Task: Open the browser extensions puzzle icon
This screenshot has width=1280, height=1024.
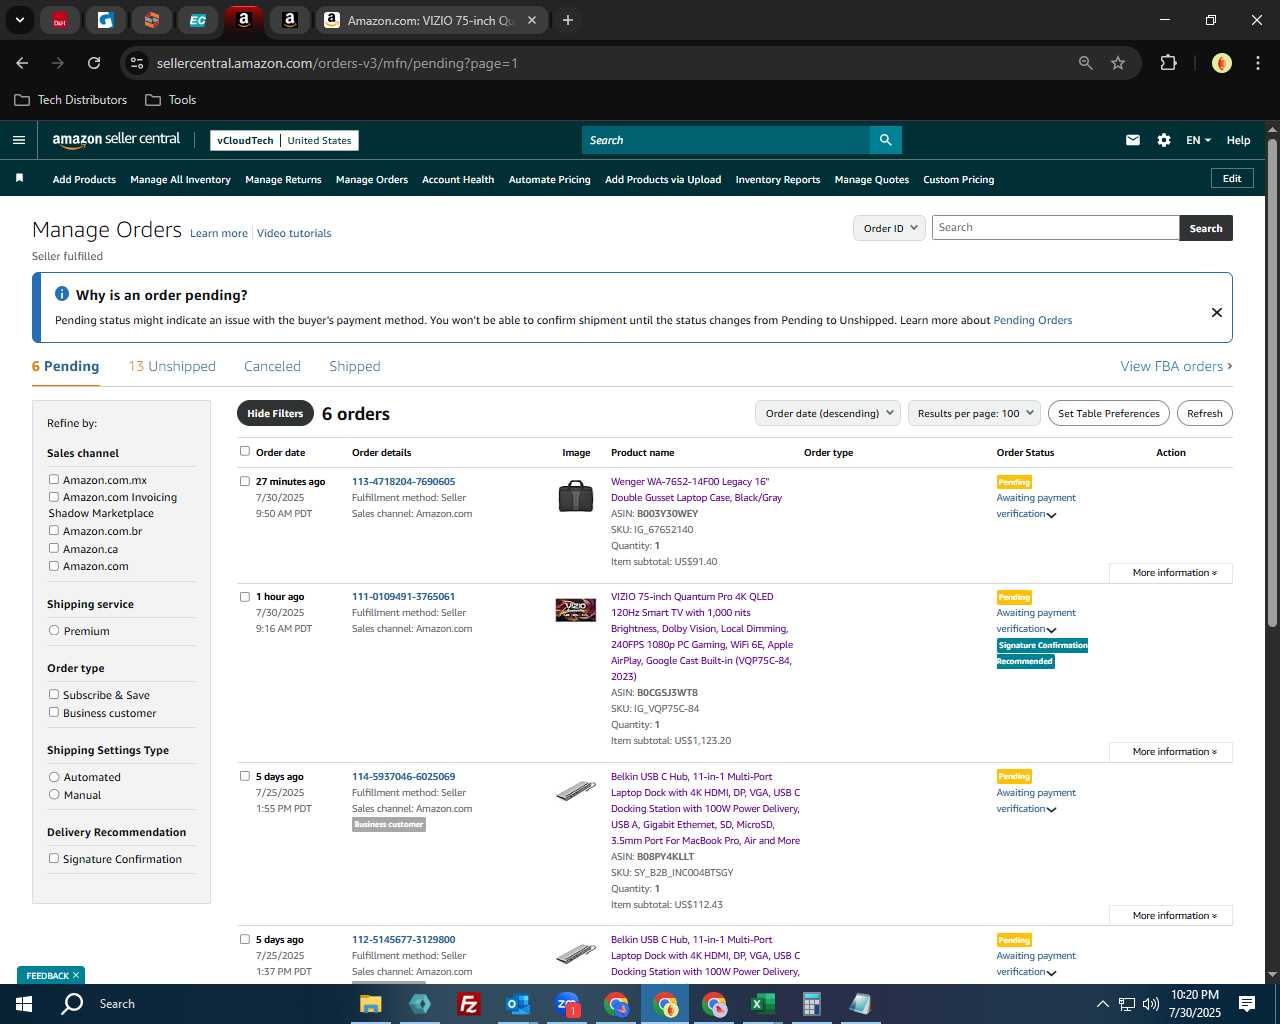Action: [x=1168, y=63]
